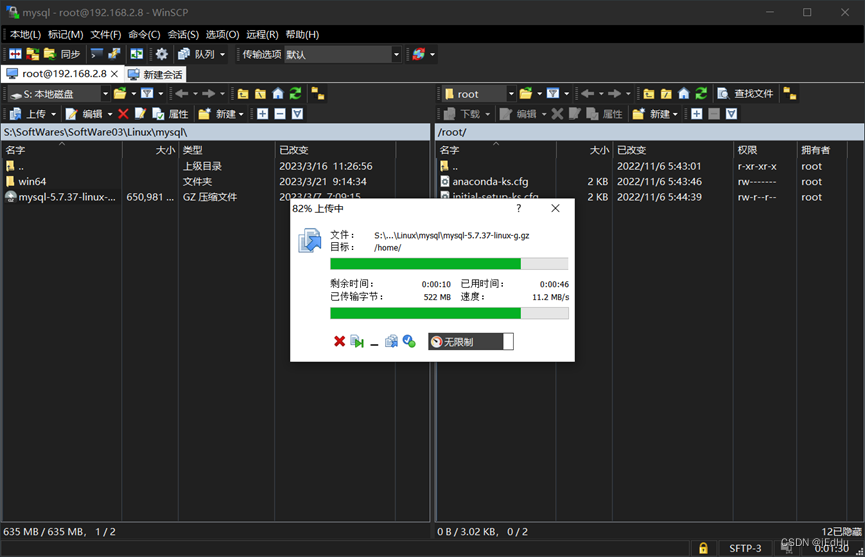
Task: Sort local files by 类型 column
Action: click(x=226, y=150)
